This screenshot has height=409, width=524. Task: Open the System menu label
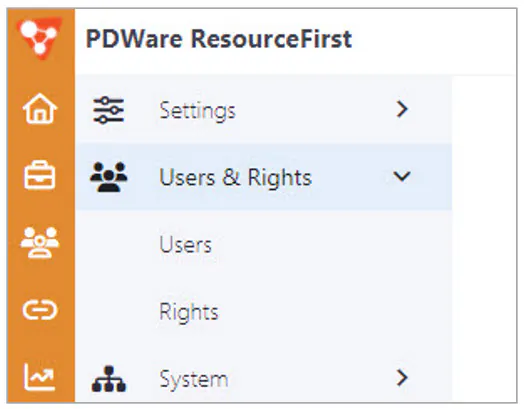click(194, 379)
